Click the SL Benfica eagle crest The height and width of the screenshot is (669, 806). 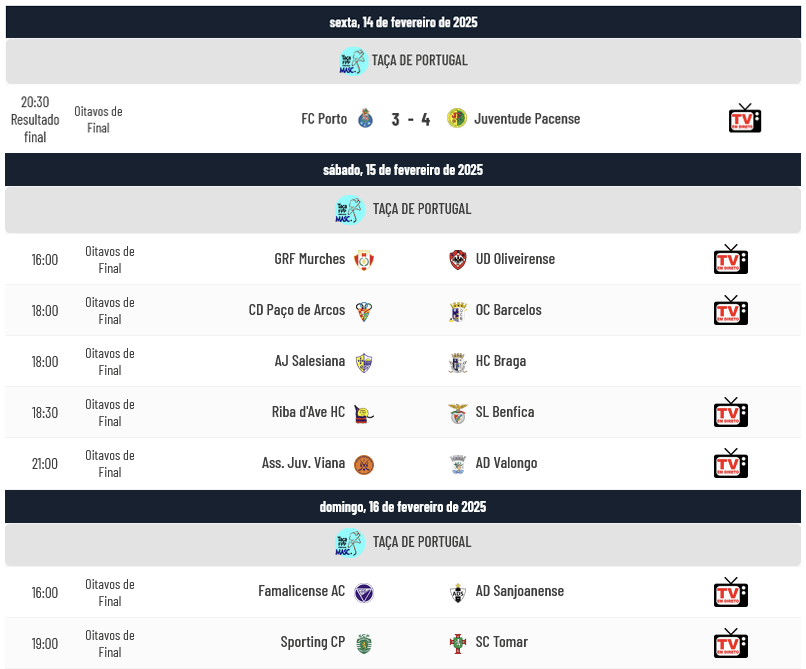458,413
